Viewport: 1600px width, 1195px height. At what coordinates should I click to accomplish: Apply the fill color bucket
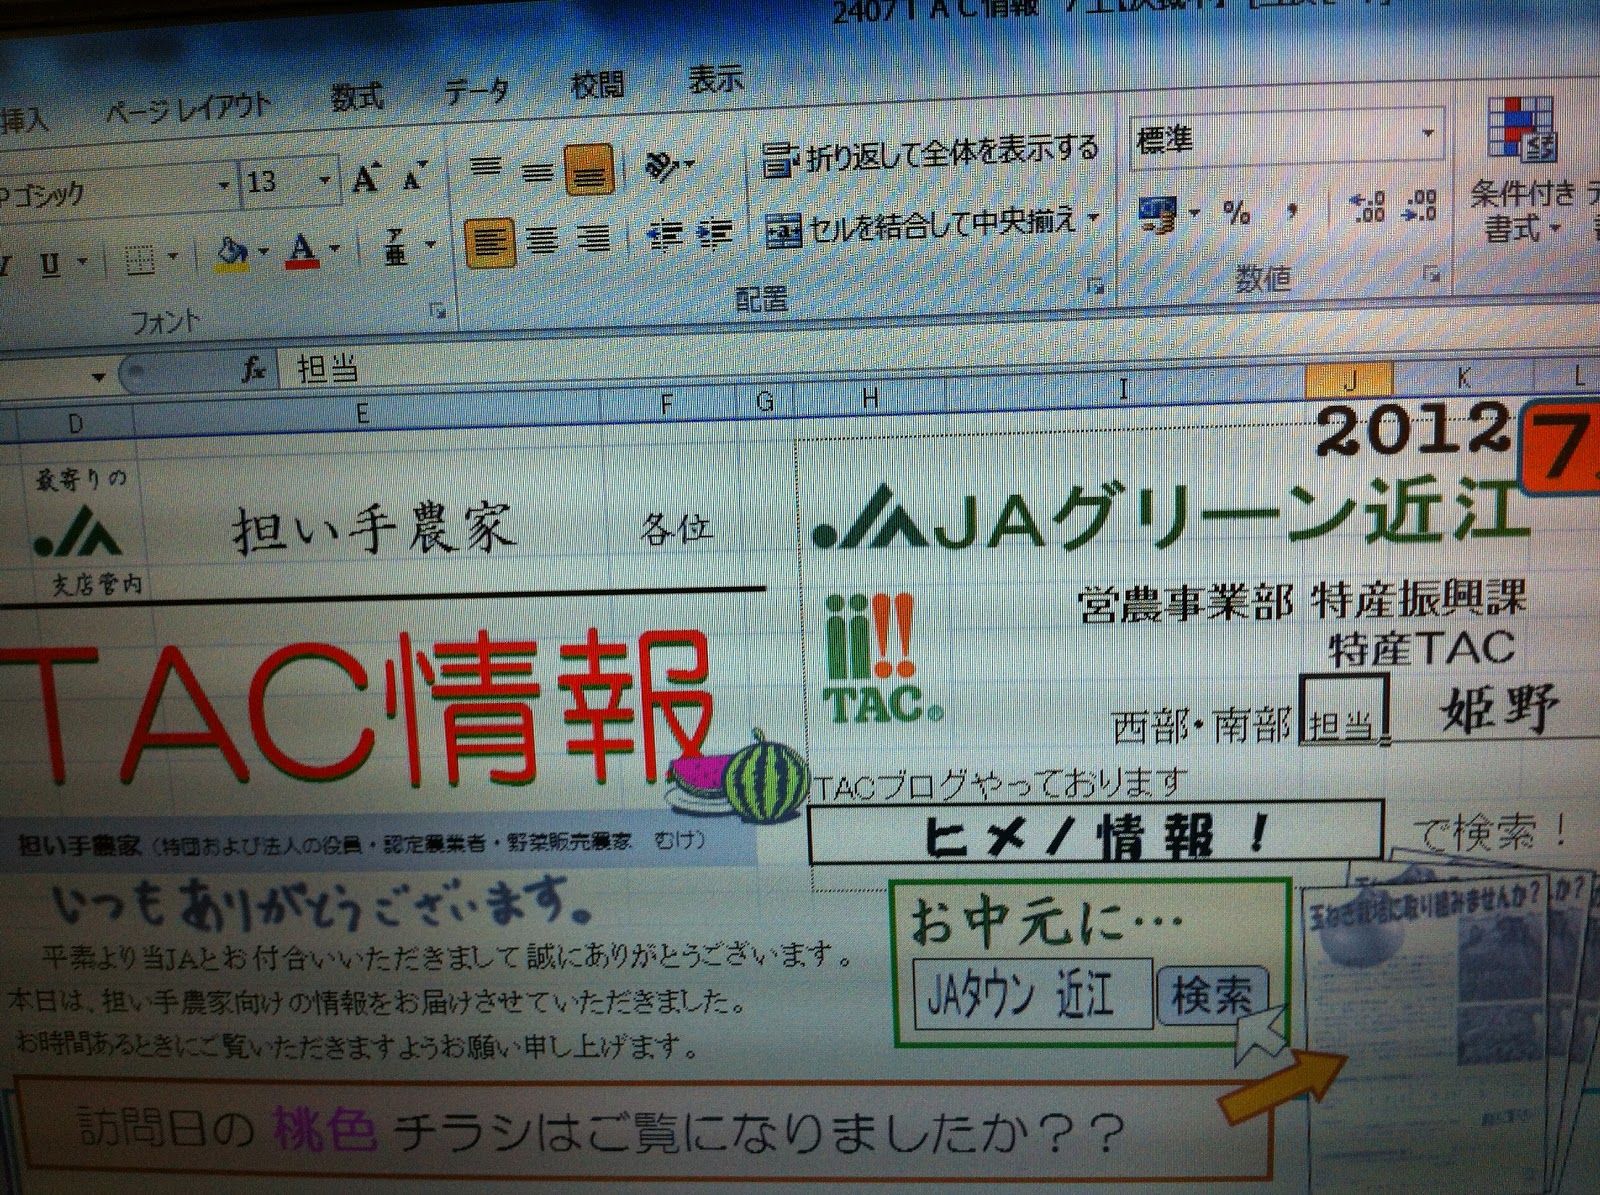click(x=232, y=253)
